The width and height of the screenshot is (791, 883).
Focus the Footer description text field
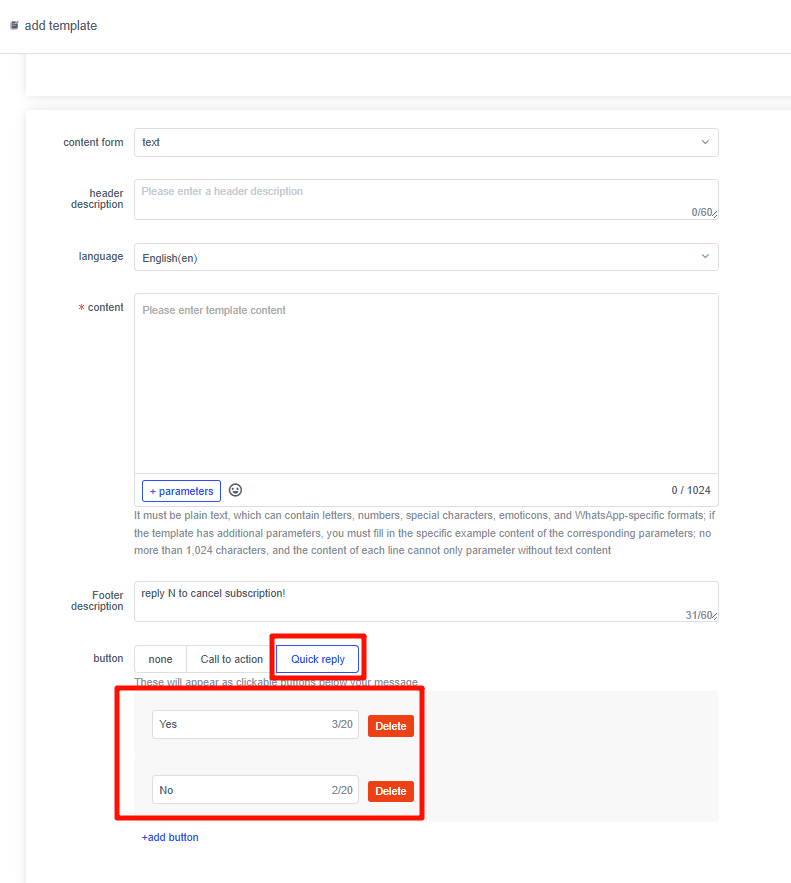click(x=410, y=600)
